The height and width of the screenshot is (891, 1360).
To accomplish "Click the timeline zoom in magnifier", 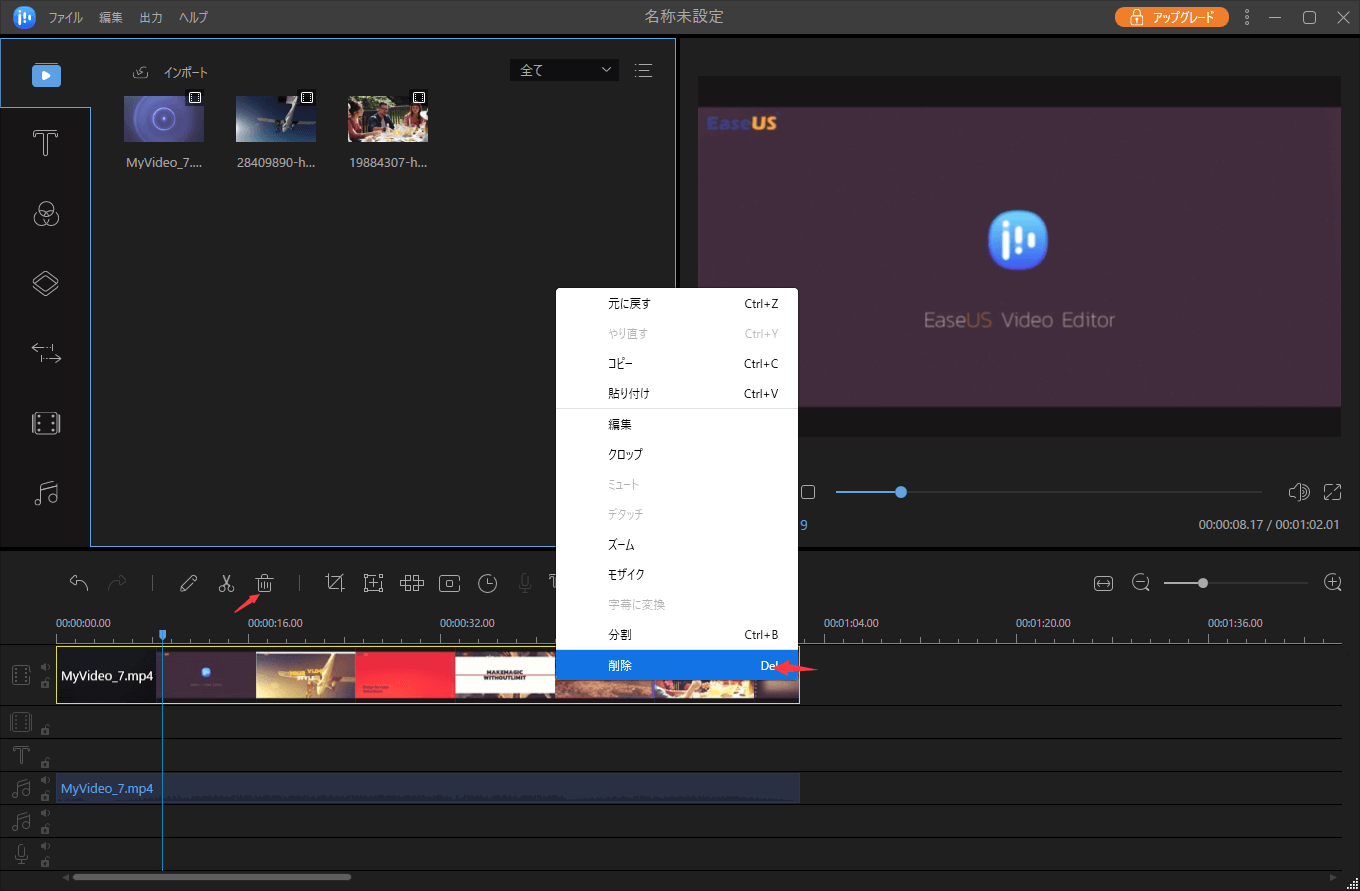I will pyautogui.click(x=1332, y=582).
